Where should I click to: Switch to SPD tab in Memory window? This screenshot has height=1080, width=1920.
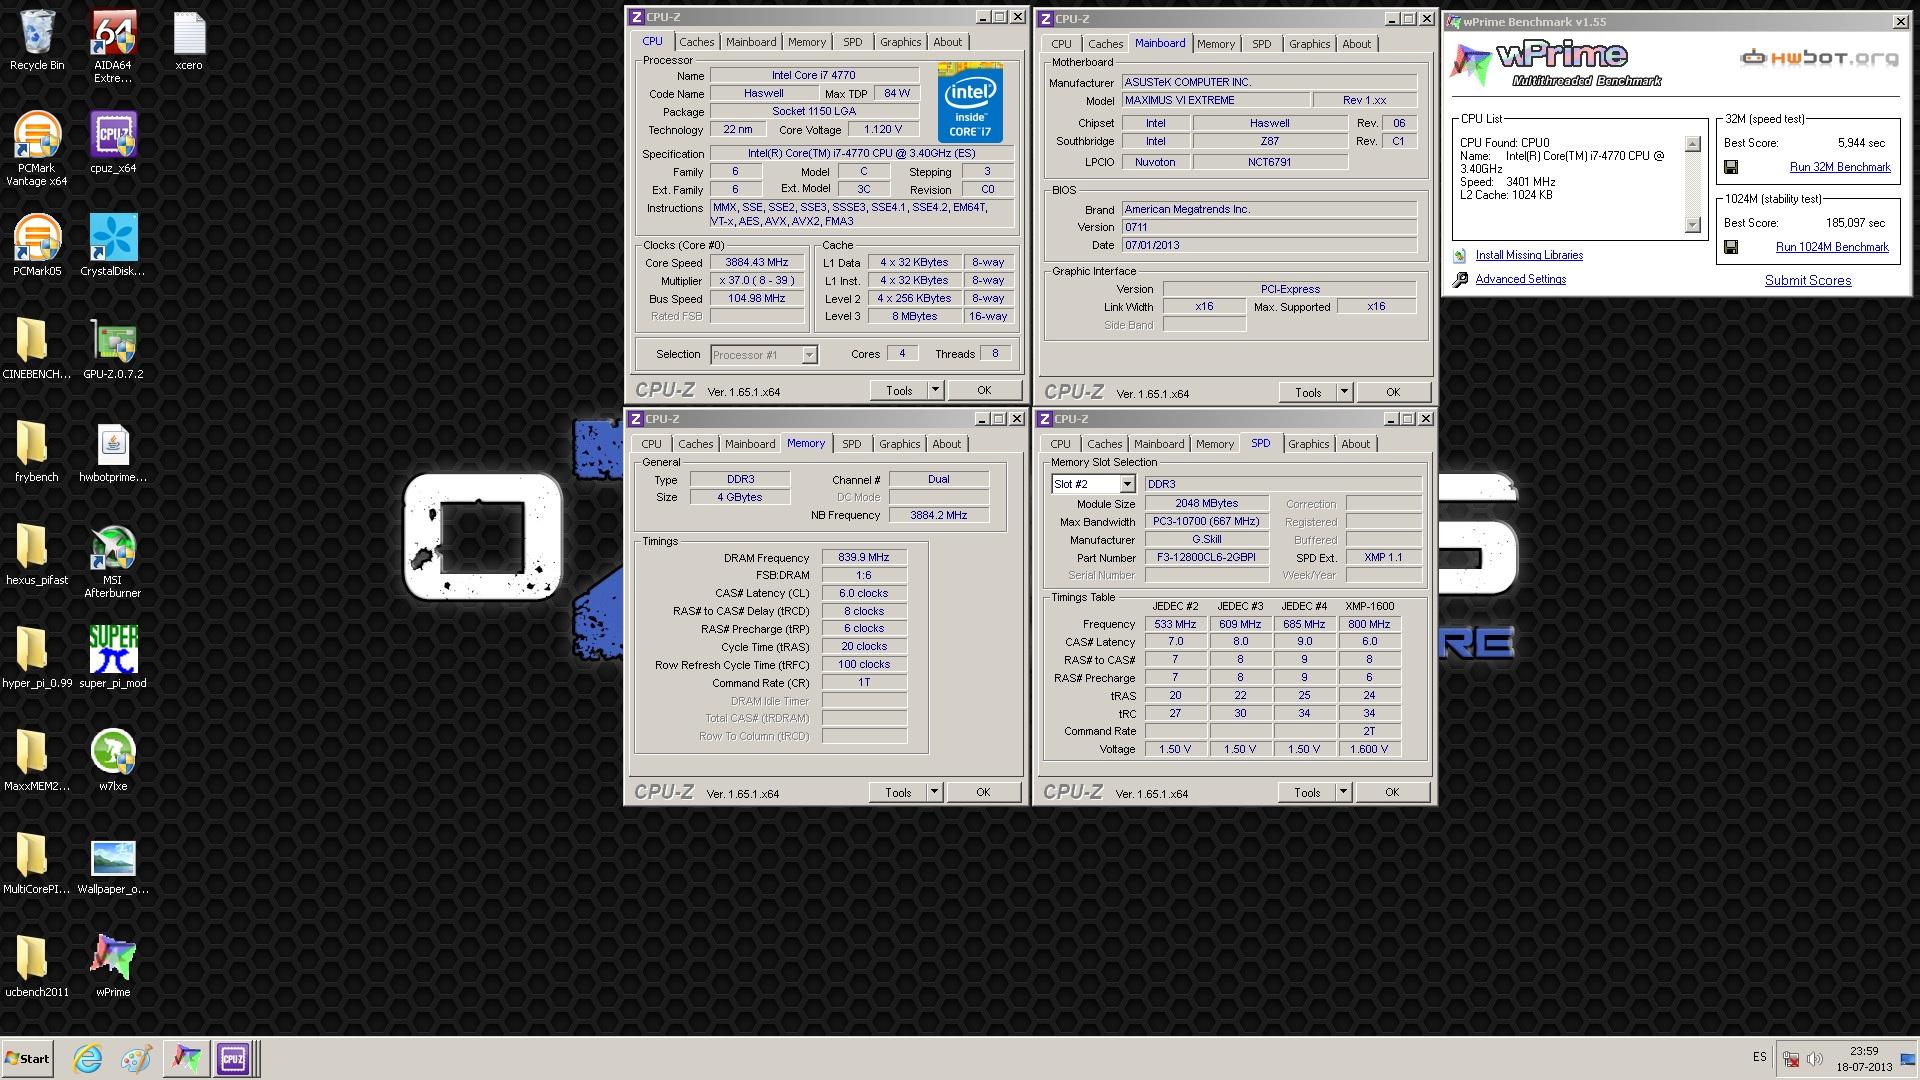click(x=851, y=444)
